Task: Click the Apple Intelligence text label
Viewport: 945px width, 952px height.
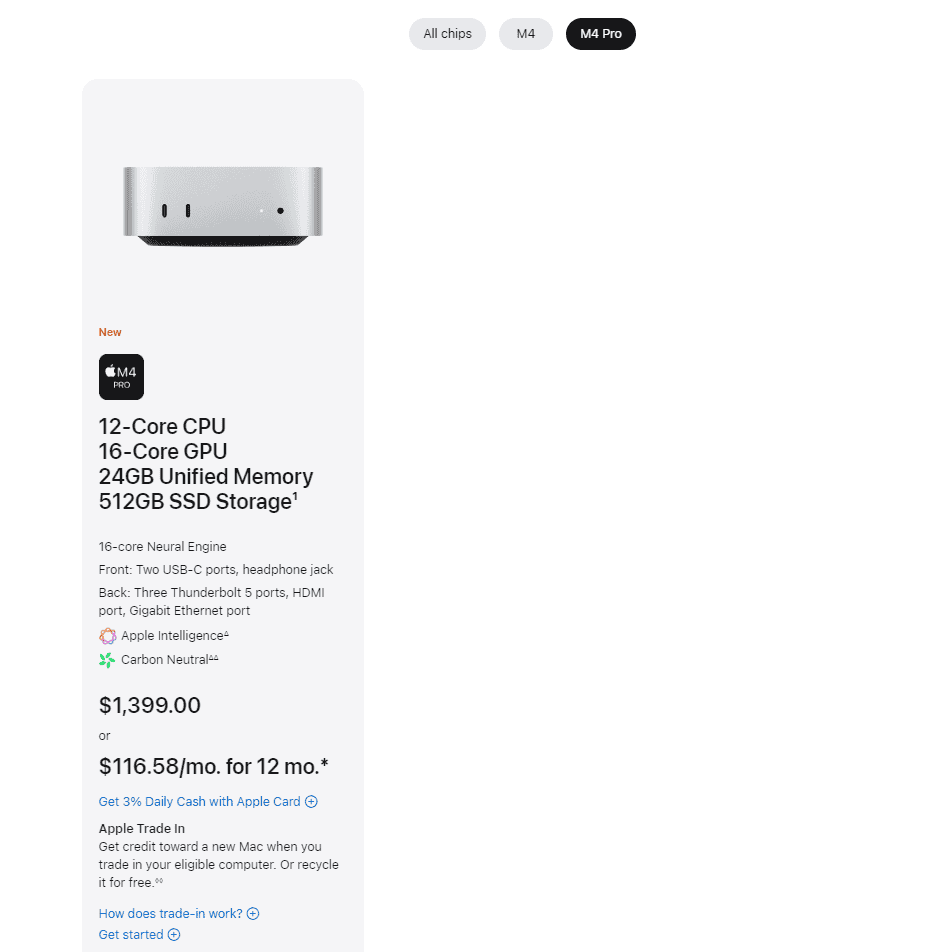Action: click(x=172, y=636)
